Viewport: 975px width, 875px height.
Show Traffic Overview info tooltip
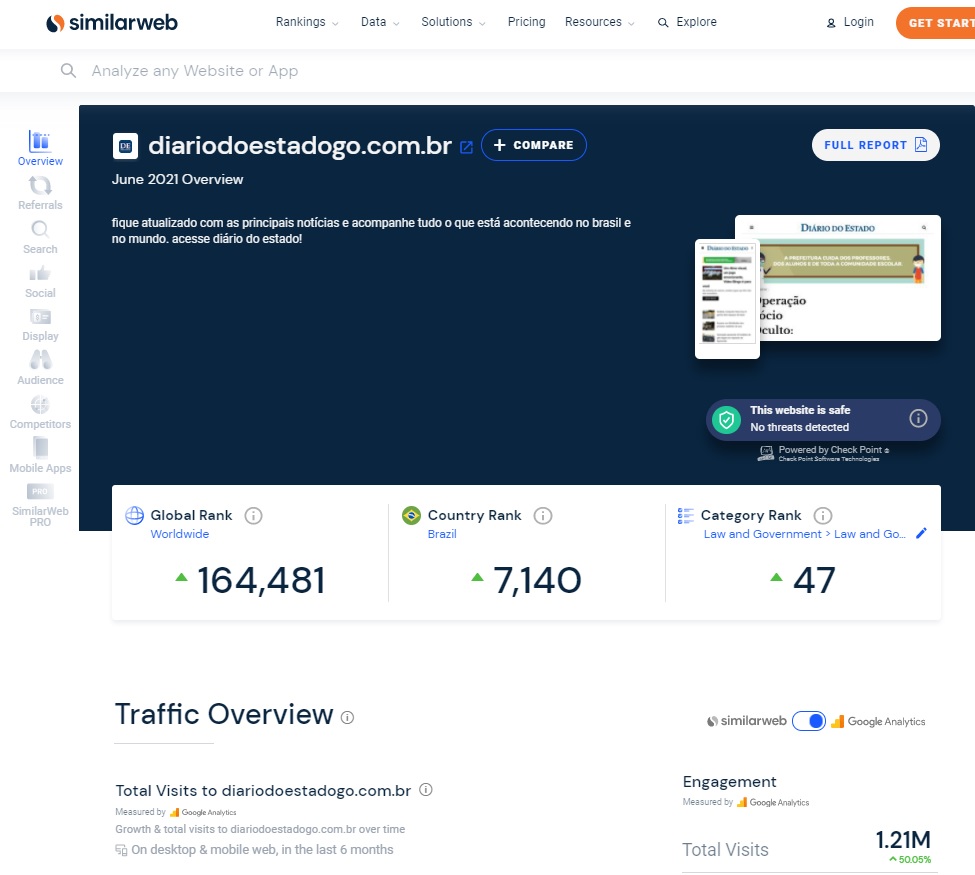[348, 717]
